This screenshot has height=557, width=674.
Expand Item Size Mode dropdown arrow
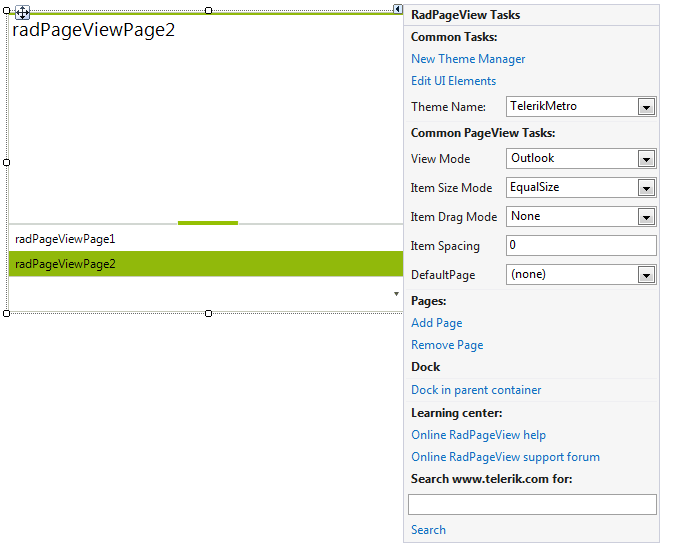click(646, 188)
